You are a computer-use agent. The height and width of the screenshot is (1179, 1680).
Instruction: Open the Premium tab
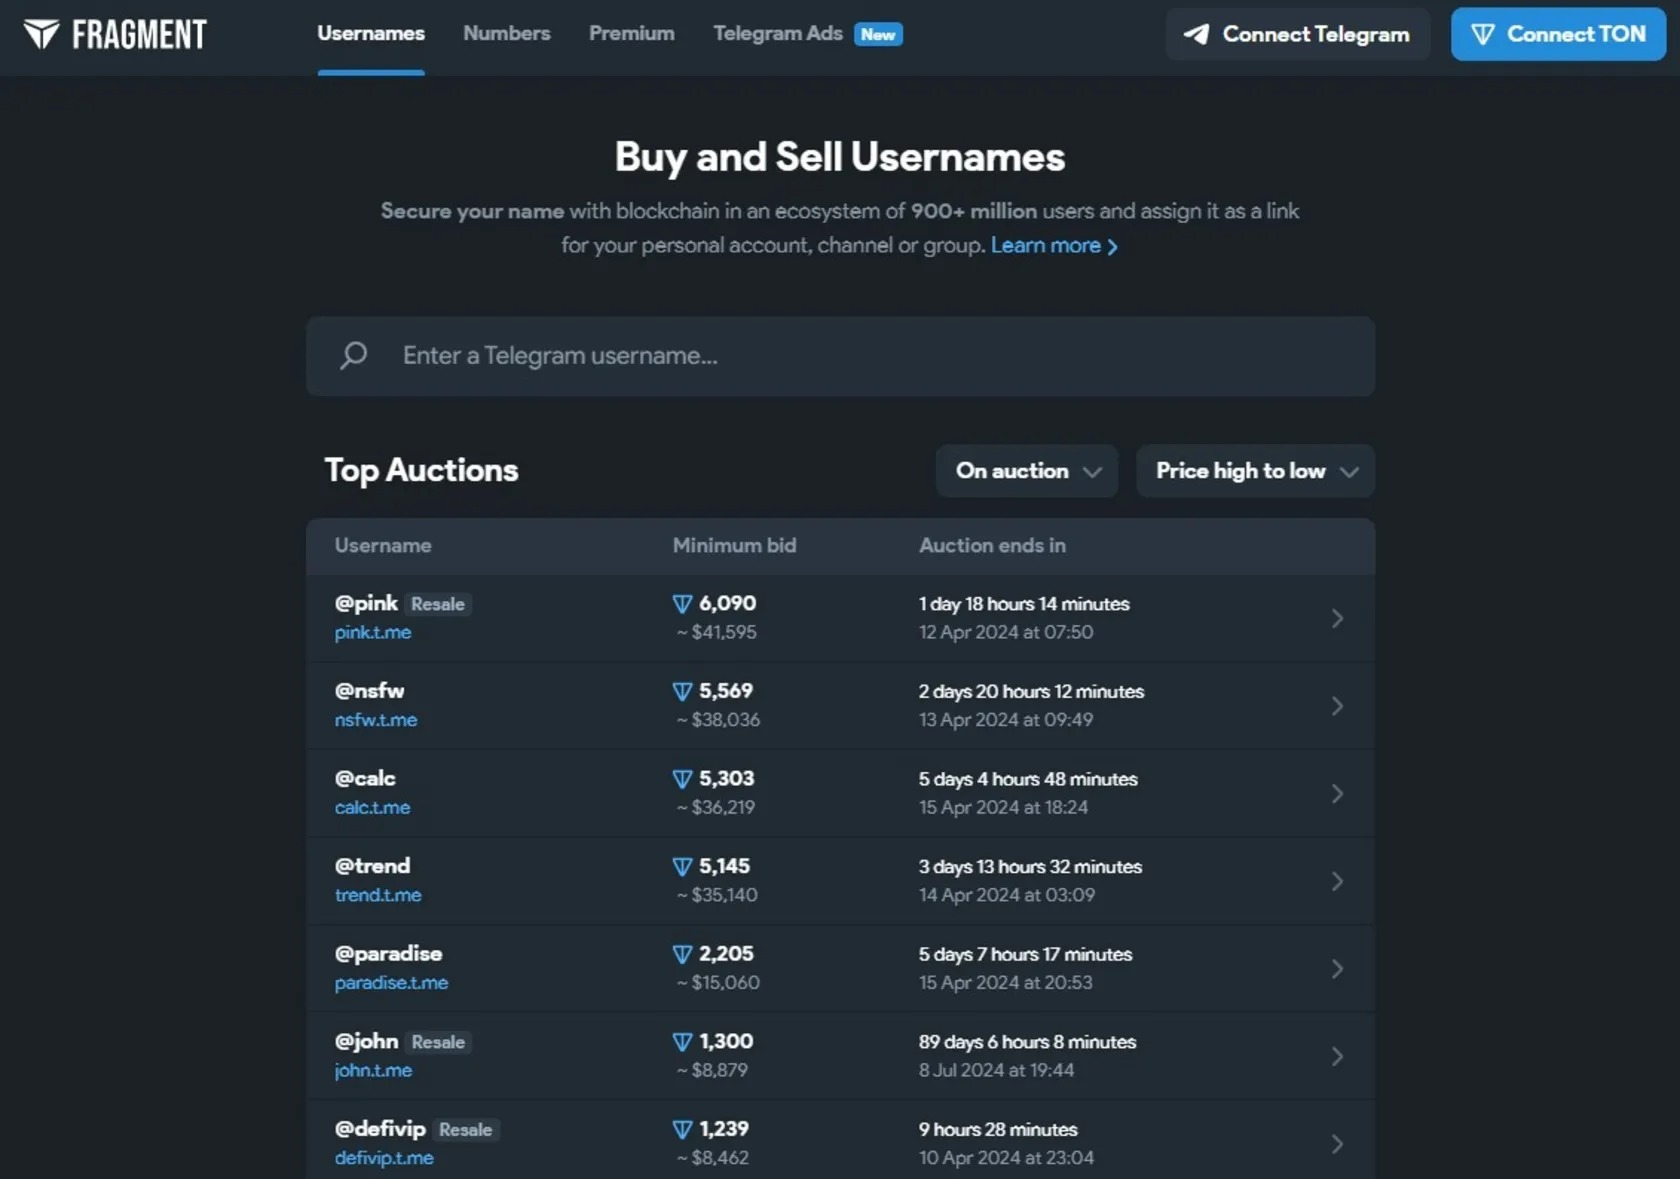pos(631,33)
